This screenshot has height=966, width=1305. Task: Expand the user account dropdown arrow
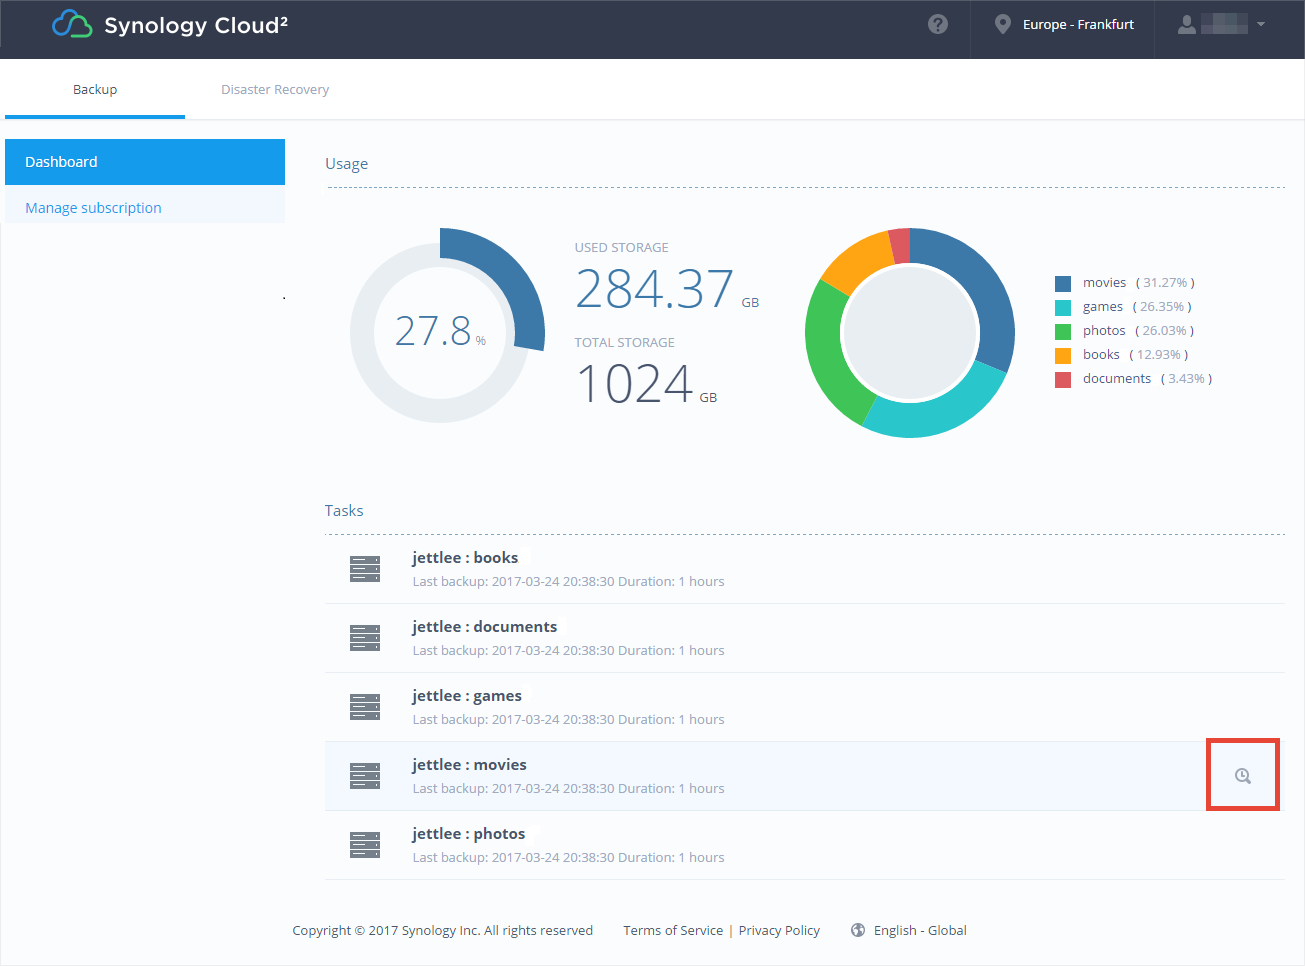pos(1261,24)
